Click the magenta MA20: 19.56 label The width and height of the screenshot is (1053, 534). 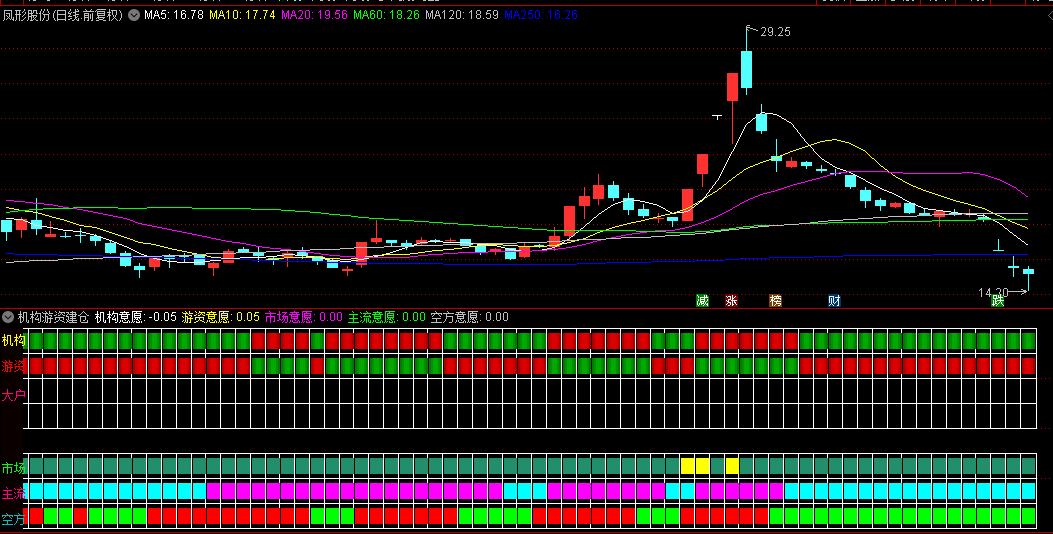(314, 15)
